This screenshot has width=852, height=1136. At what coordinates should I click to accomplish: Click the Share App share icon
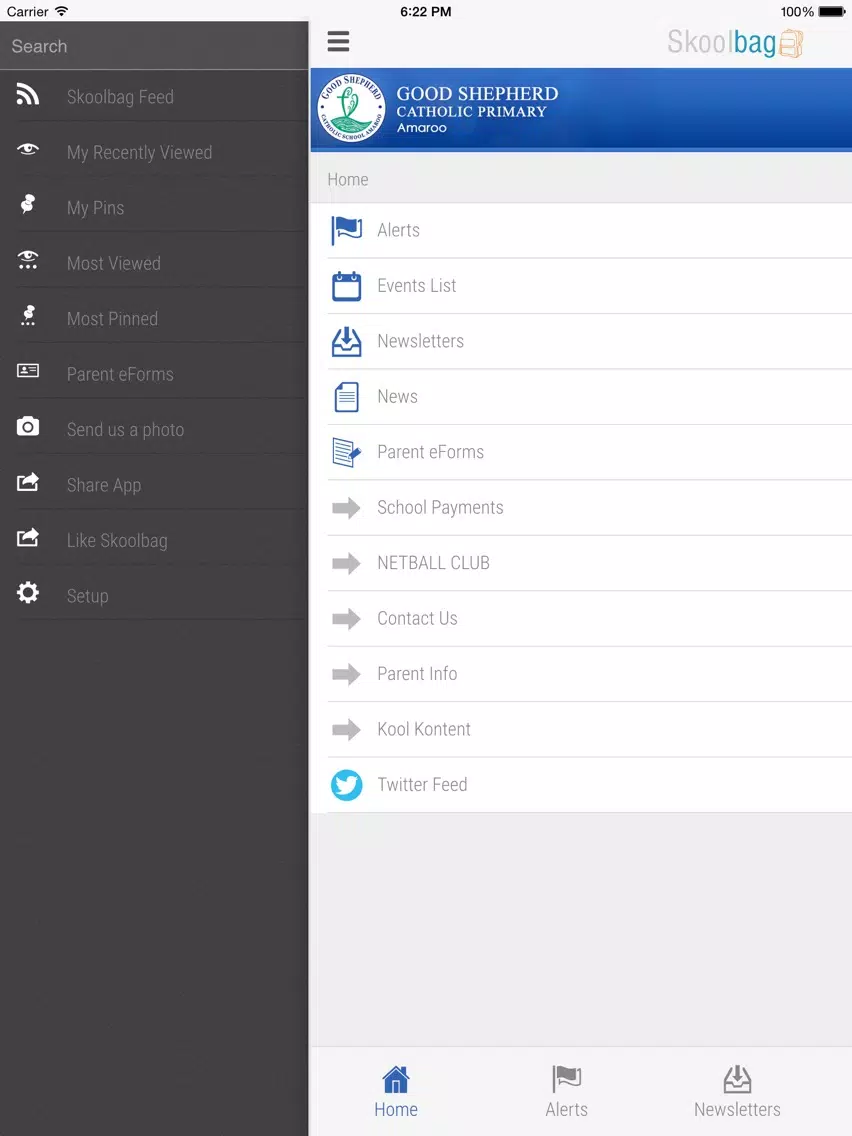click(x=28, y=482)
